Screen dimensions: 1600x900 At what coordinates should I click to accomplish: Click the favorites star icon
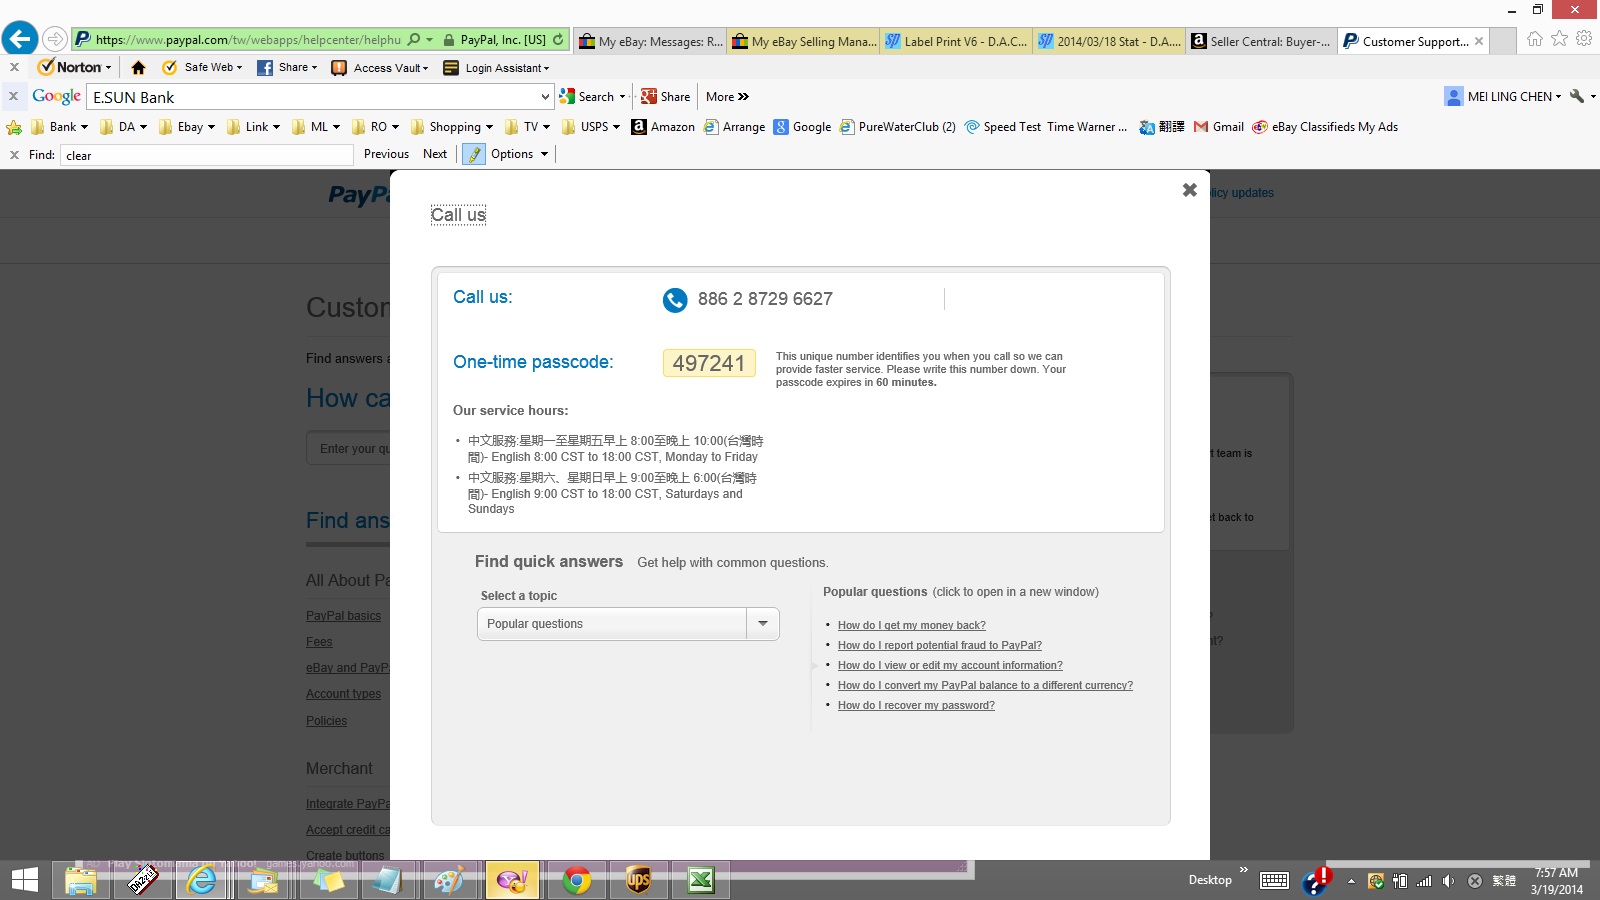(1559, 39)
